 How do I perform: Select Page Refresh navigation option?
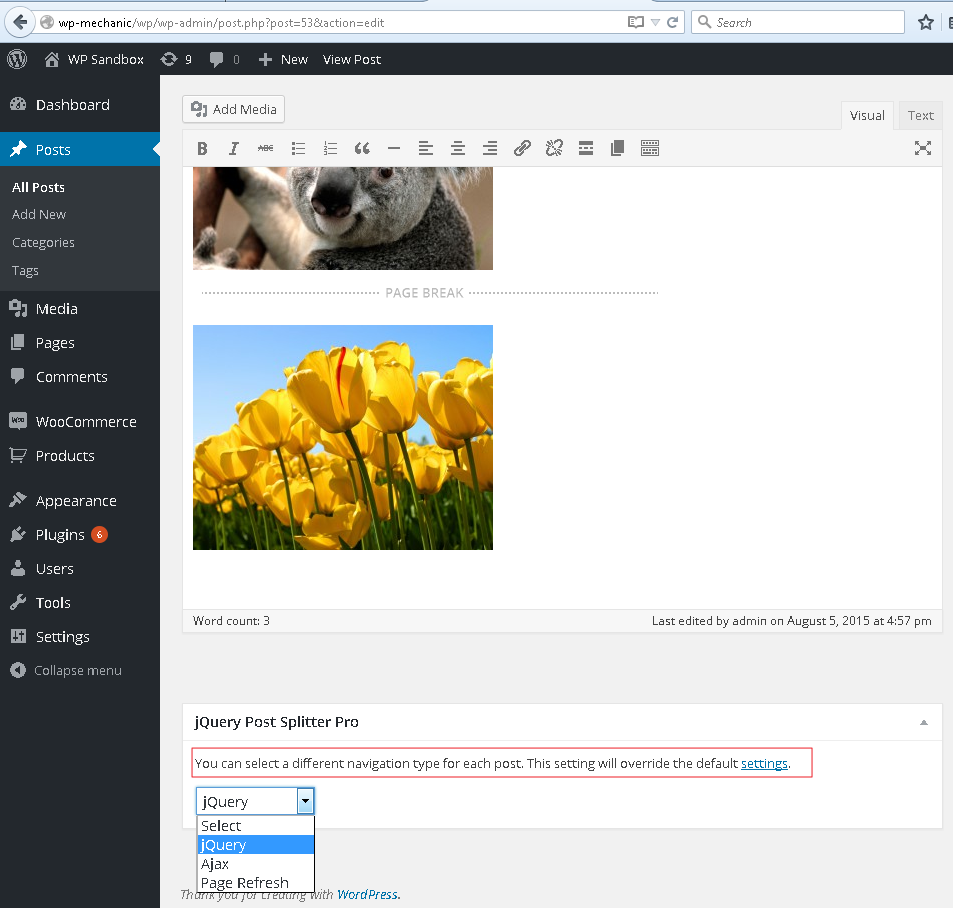point(244,883)
